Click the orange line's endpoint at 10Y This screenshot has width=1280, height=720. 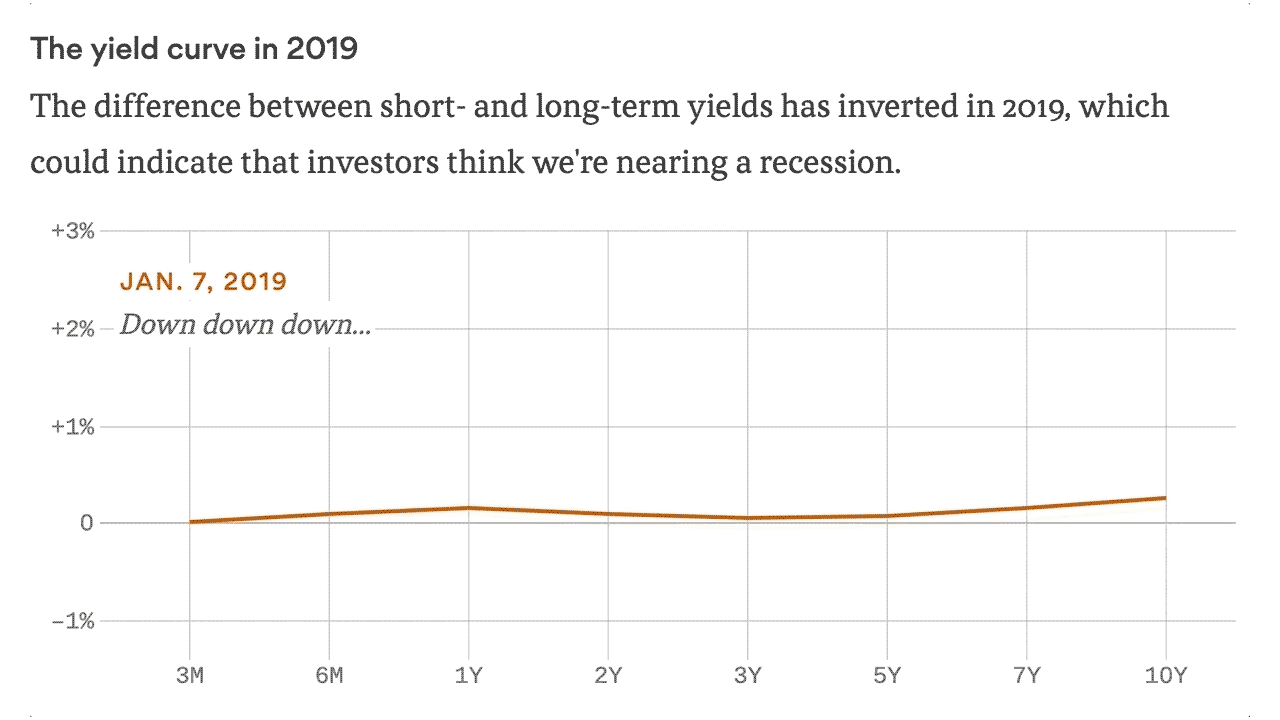[x=1165, y=498]
